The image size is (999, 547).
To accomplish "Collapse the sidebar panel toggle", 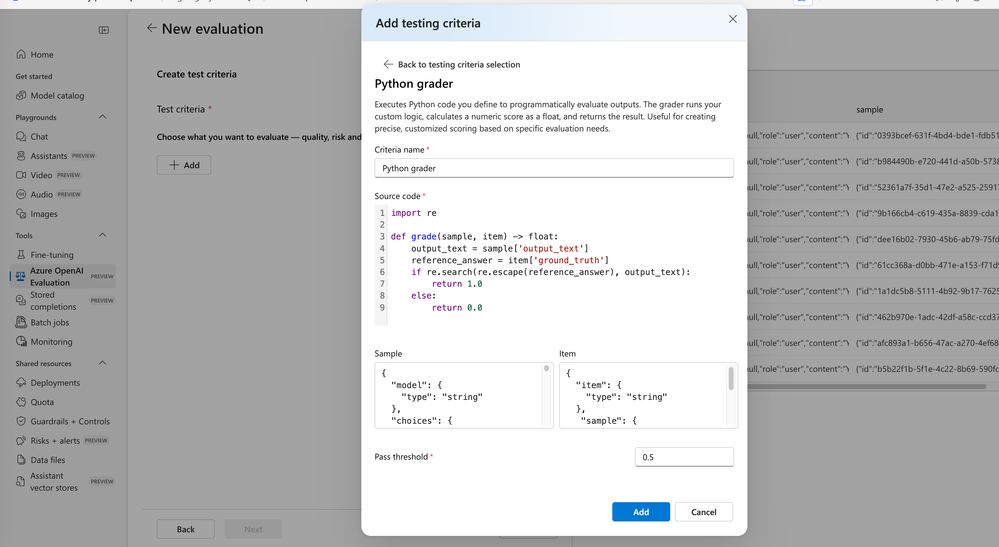I will coord(104,30).
